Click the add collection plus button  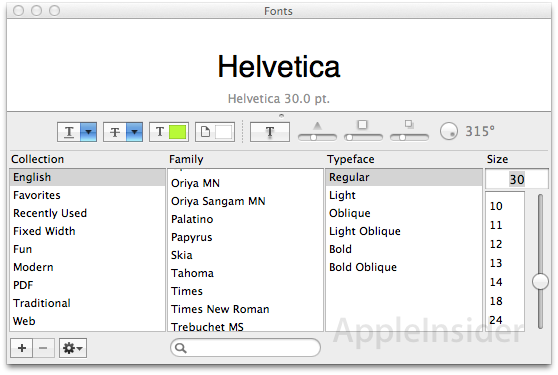point(22,348)
